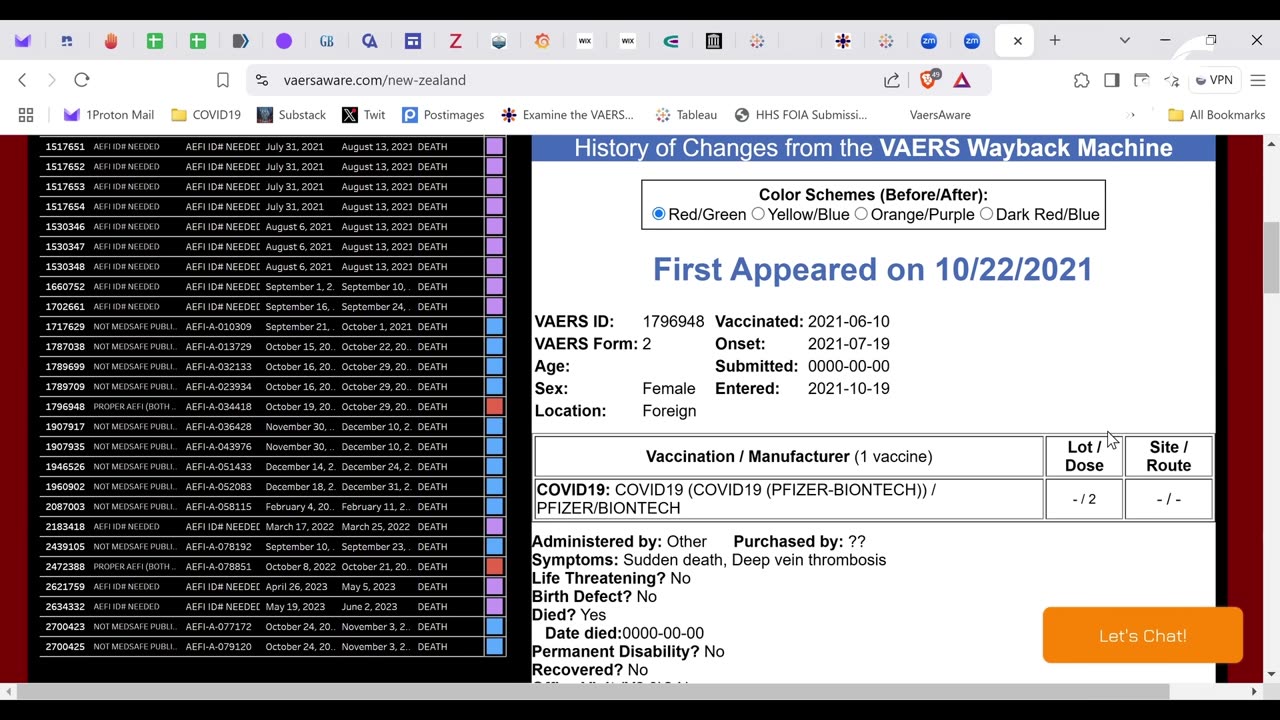Open the Twit bookmark with the X icon

tap(363, 115)
